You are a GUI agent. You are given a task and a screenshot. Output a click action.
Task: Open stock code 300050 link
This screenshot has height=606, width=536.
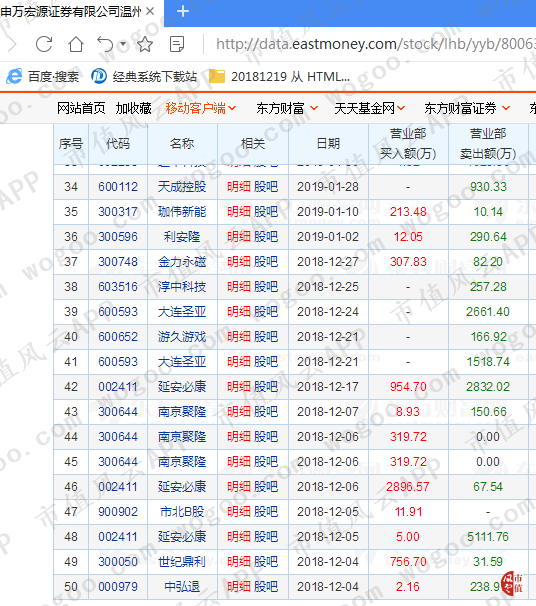tap(118, 562)
